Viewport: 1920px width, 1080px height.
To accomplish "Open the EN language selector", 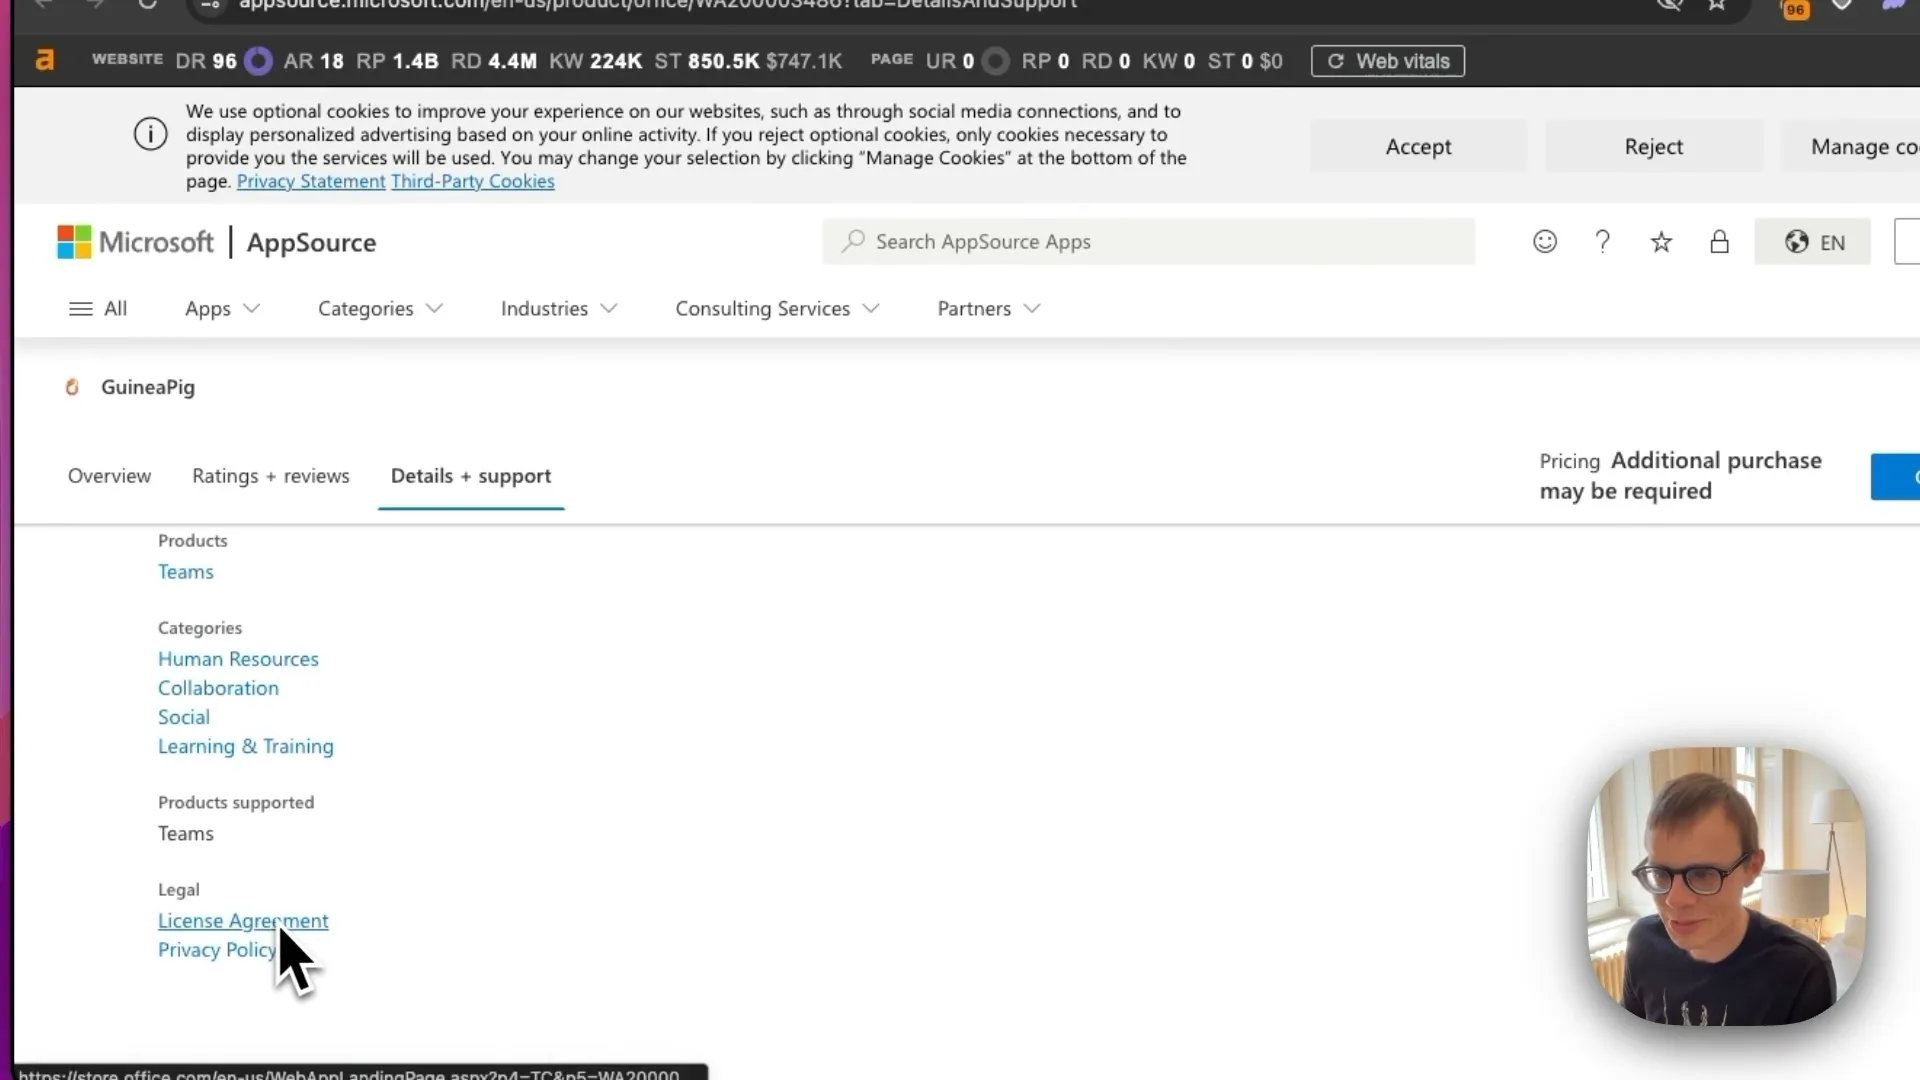I will point(1812,242).
